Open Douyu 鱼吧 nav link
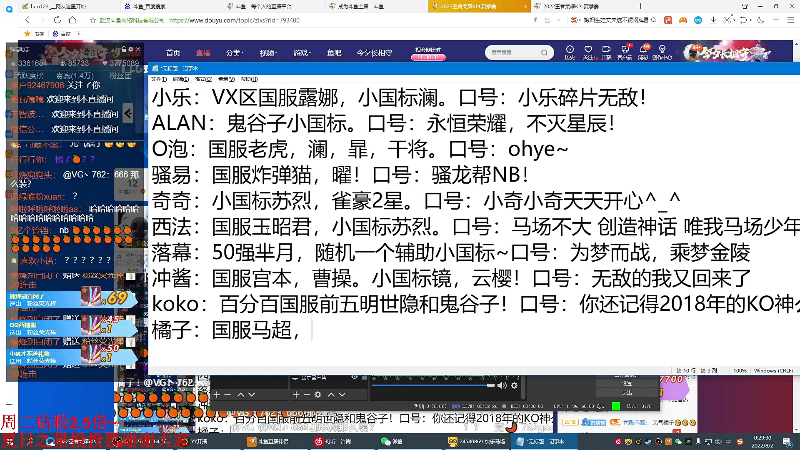Image resolution: width=800 pixels, height=450 pixels. click(x=334, y=53)
